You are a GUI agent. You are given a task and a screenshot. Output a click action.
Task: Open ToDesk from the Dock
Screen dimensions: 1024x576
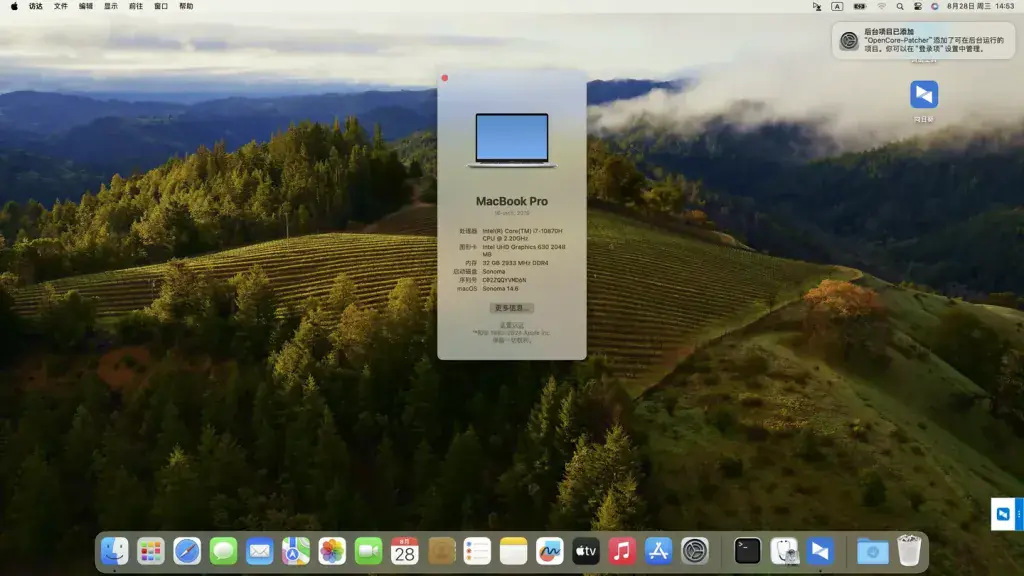point(820,551)
